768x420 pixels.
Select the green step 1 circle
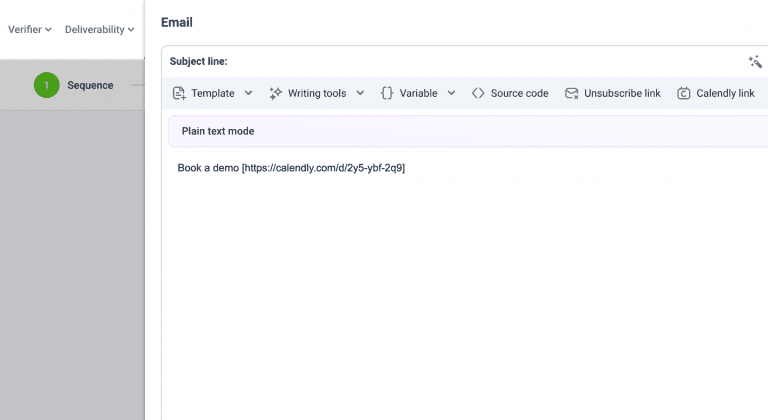(46, 85)
